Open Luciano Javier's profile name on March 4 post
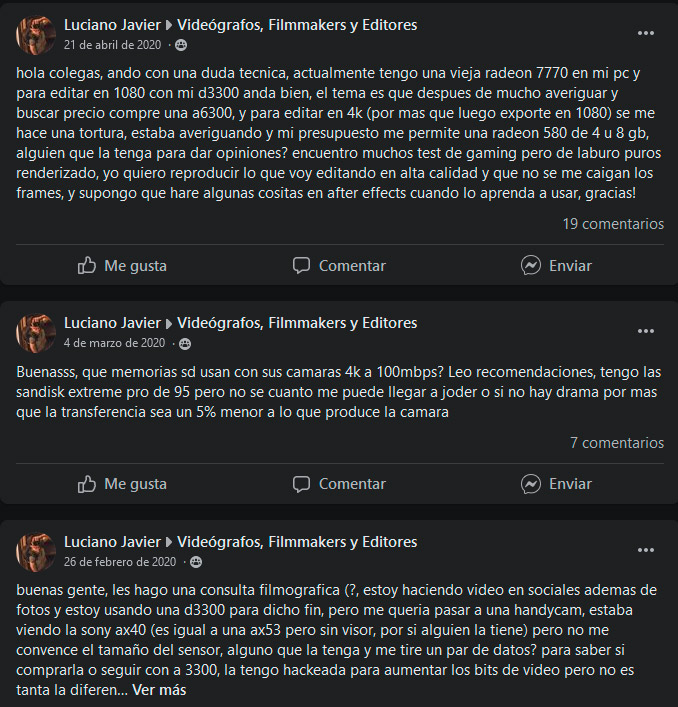Viewport: 678px width, 707px height. tap(112, 323)
